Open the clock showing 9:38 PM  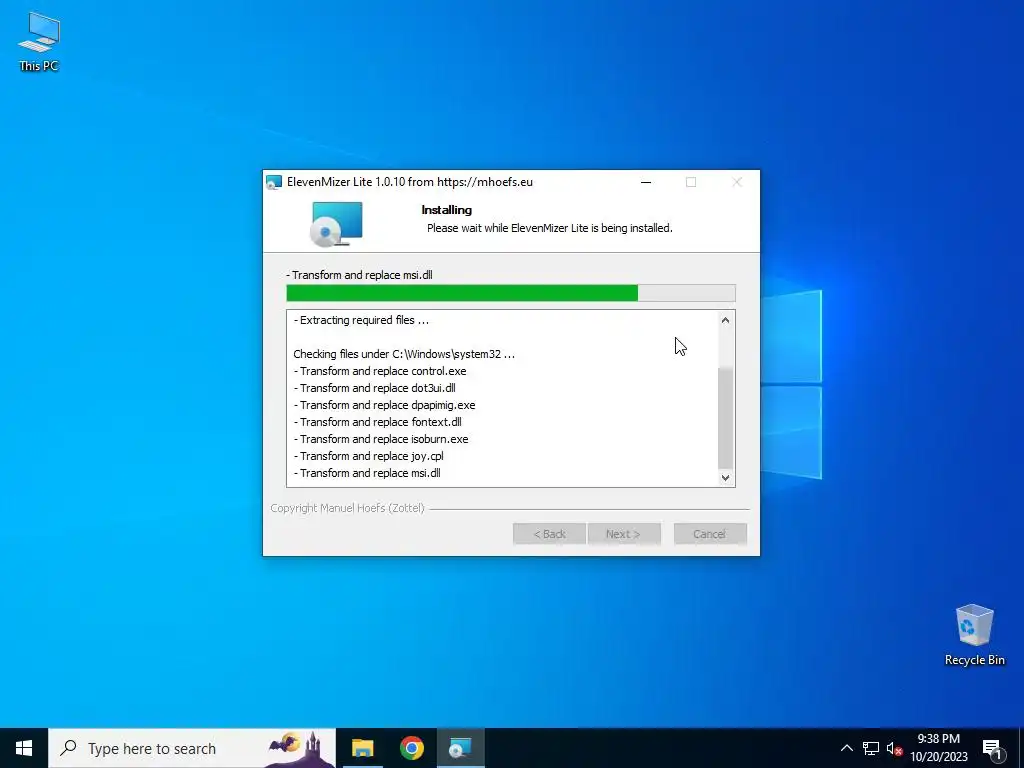(938, 748)
